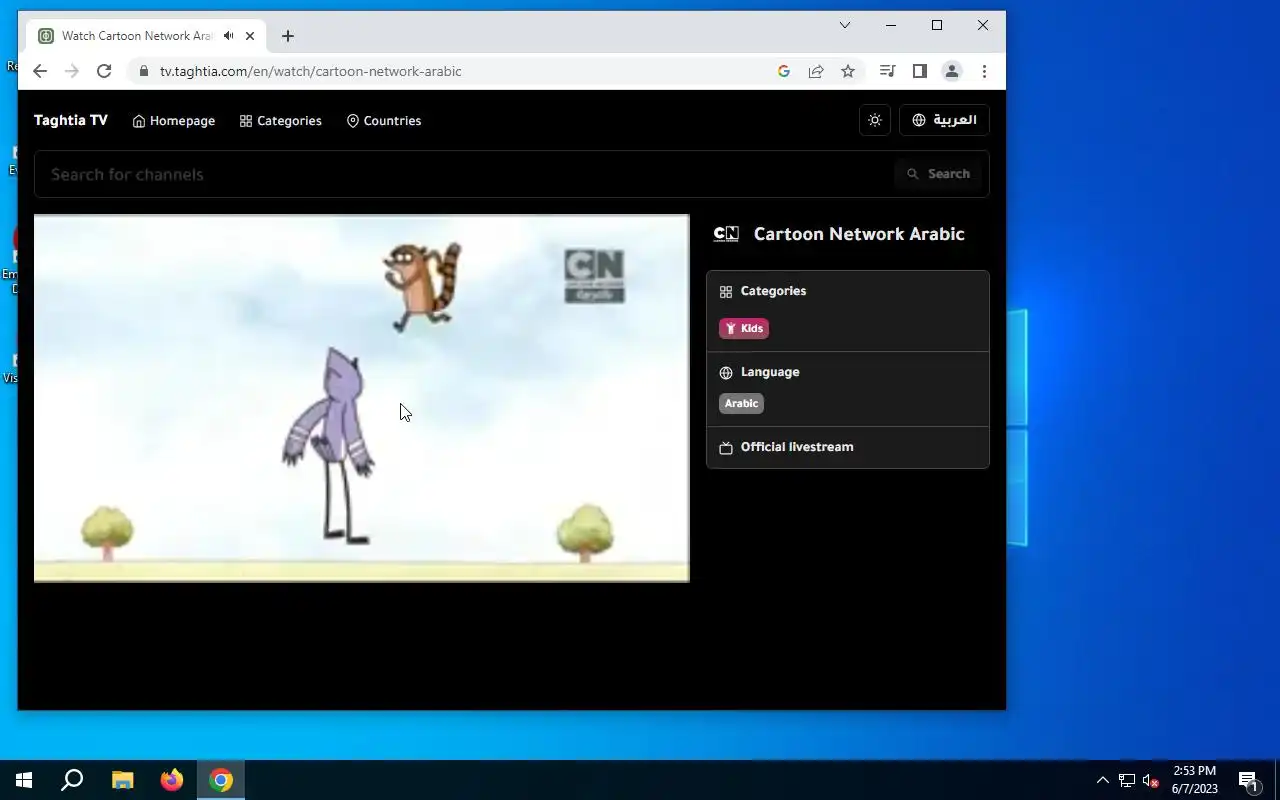Open File Explorer from taskbar
Screen dimensions: 1280x800
pyautogui.click(x=122, y=780)
